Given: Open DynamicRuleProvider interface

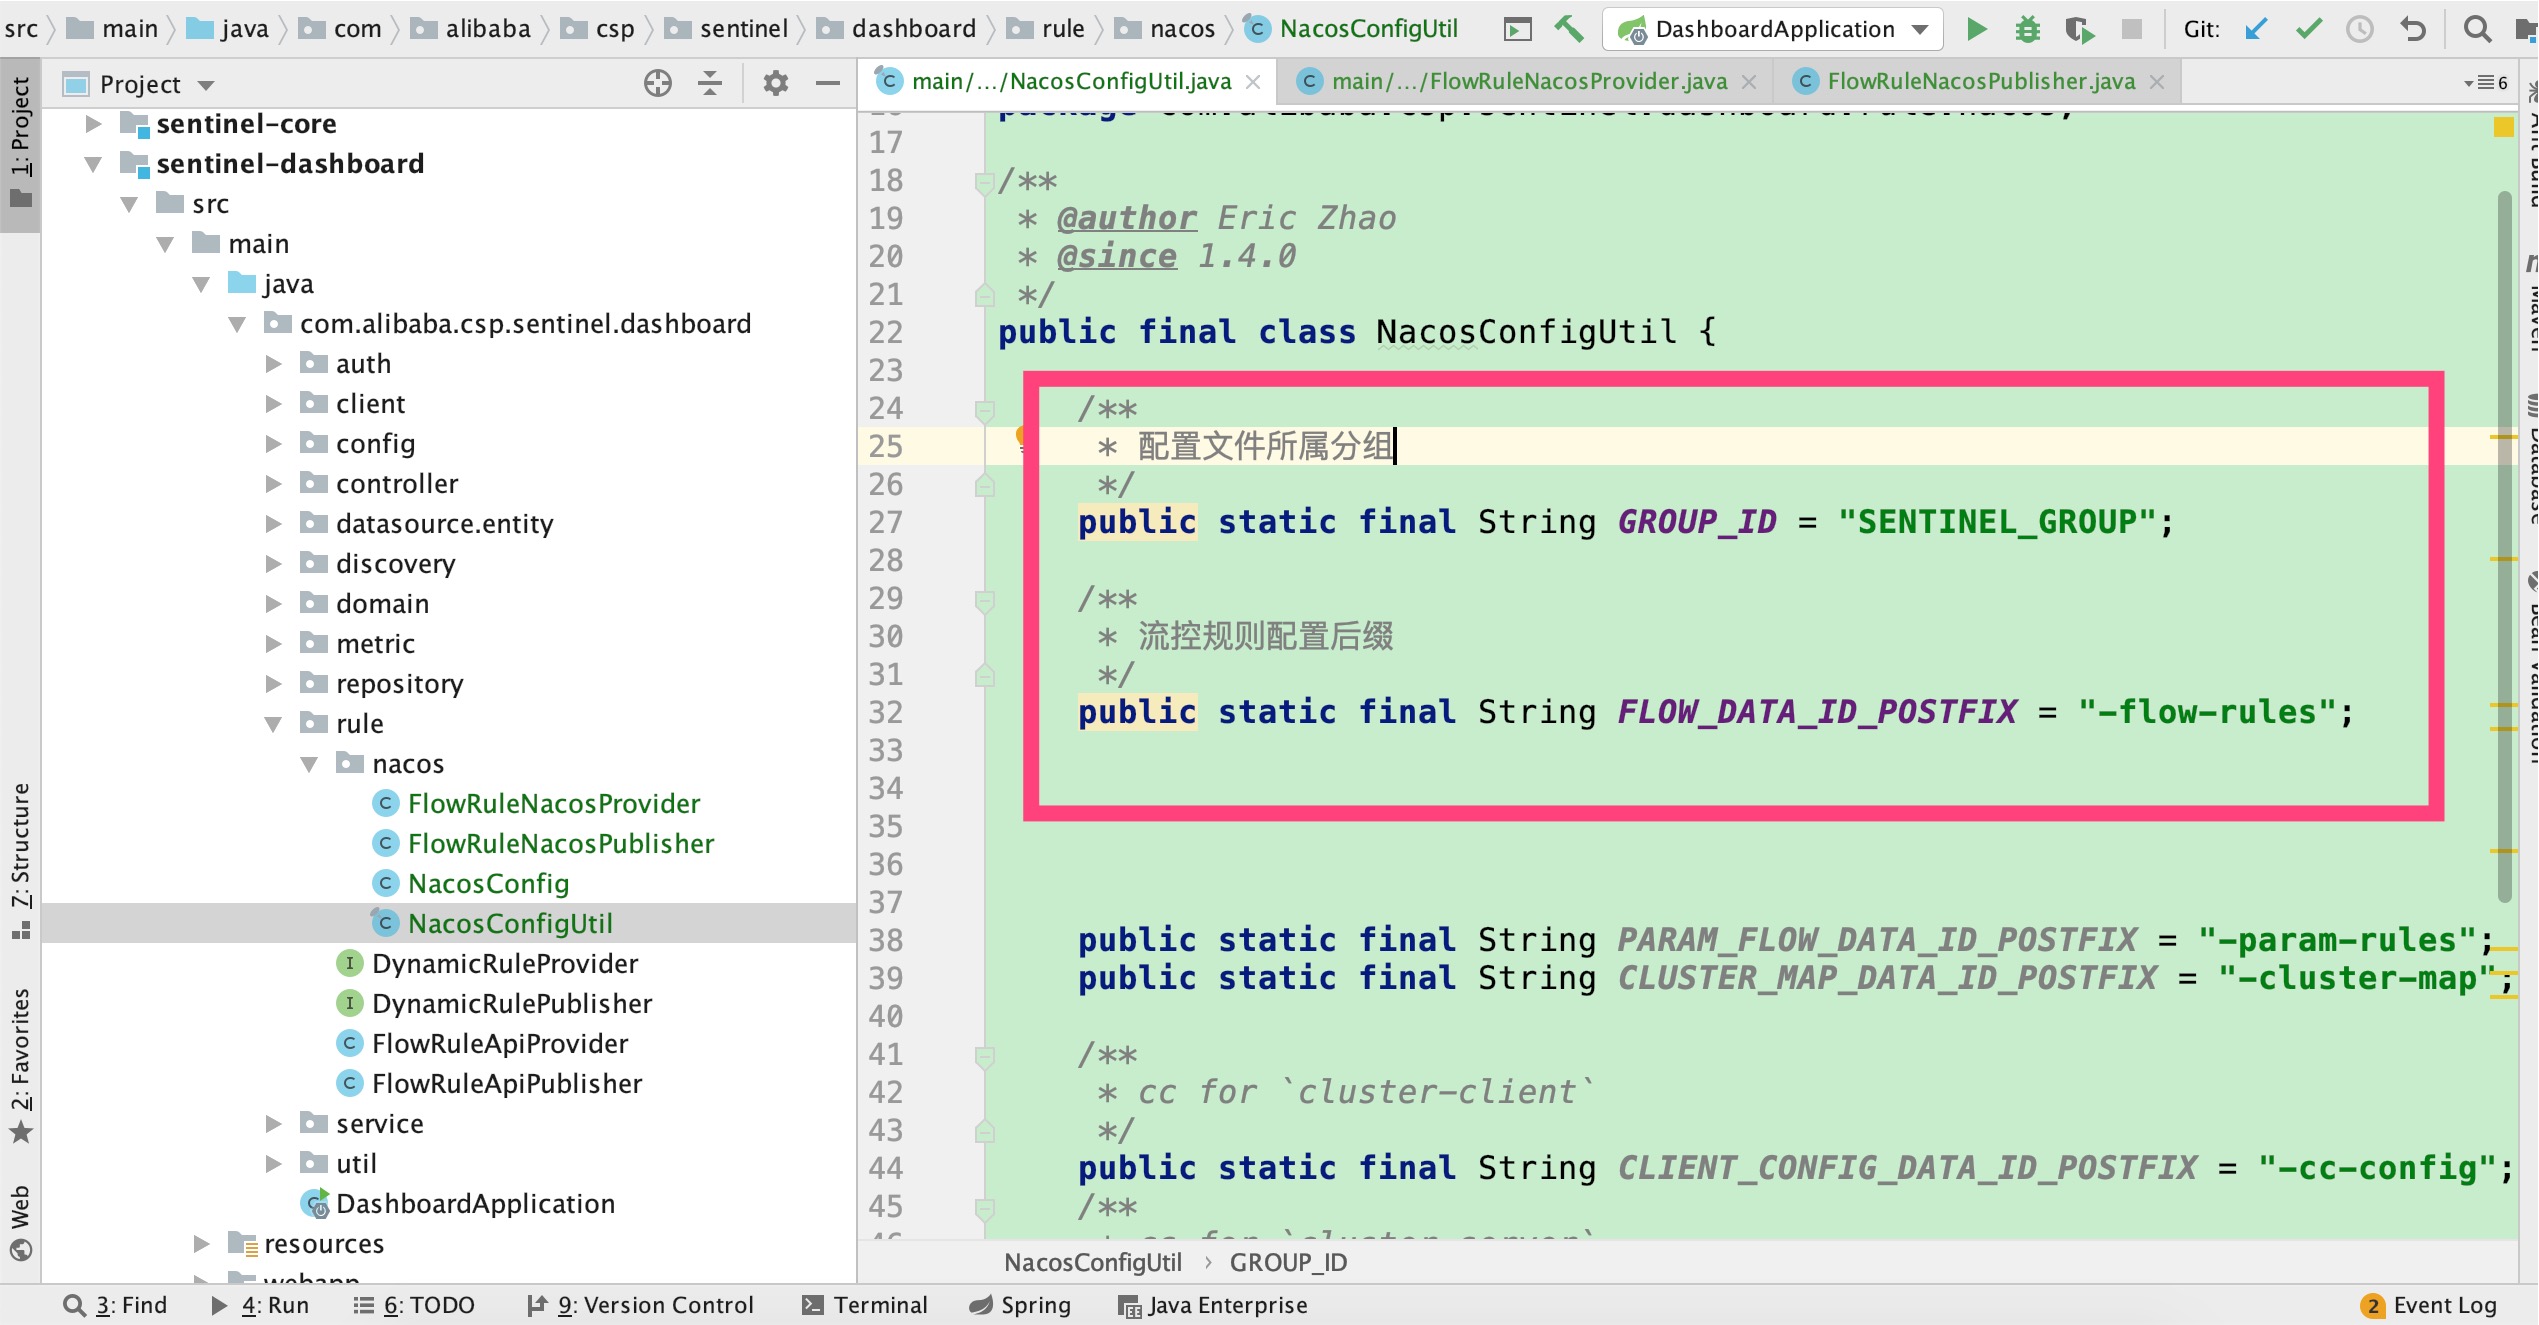Looking at the screenshot, I should click(505, 964).
